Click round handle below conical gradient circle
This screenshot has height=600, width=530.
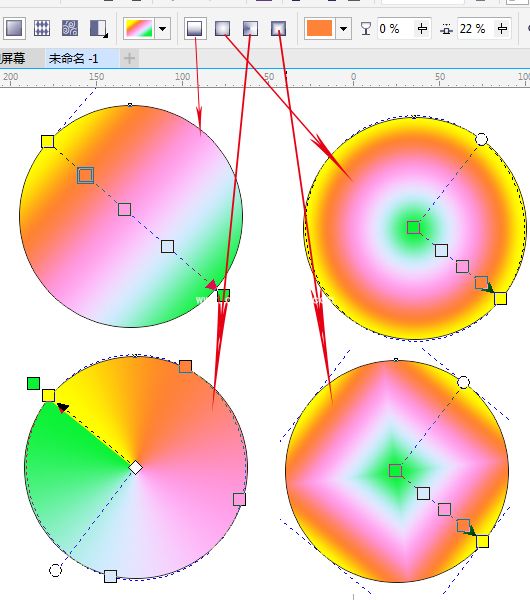pos(55,571)
